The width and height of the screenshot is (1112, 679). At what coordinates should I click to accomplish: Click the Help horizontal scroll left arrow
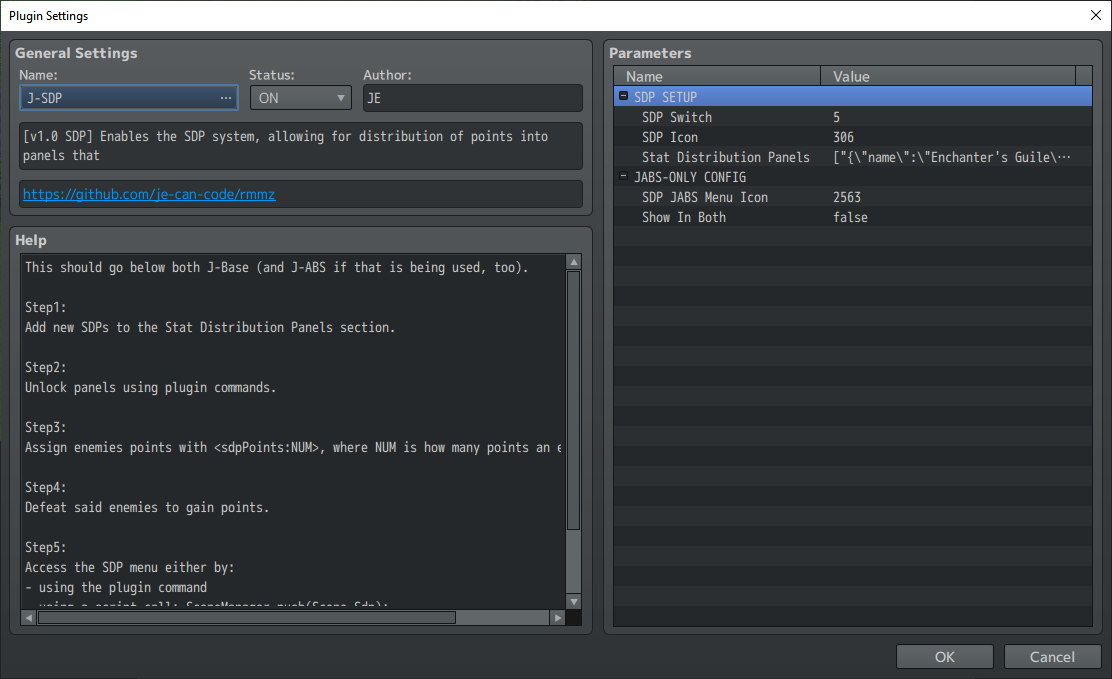[28, 618]
